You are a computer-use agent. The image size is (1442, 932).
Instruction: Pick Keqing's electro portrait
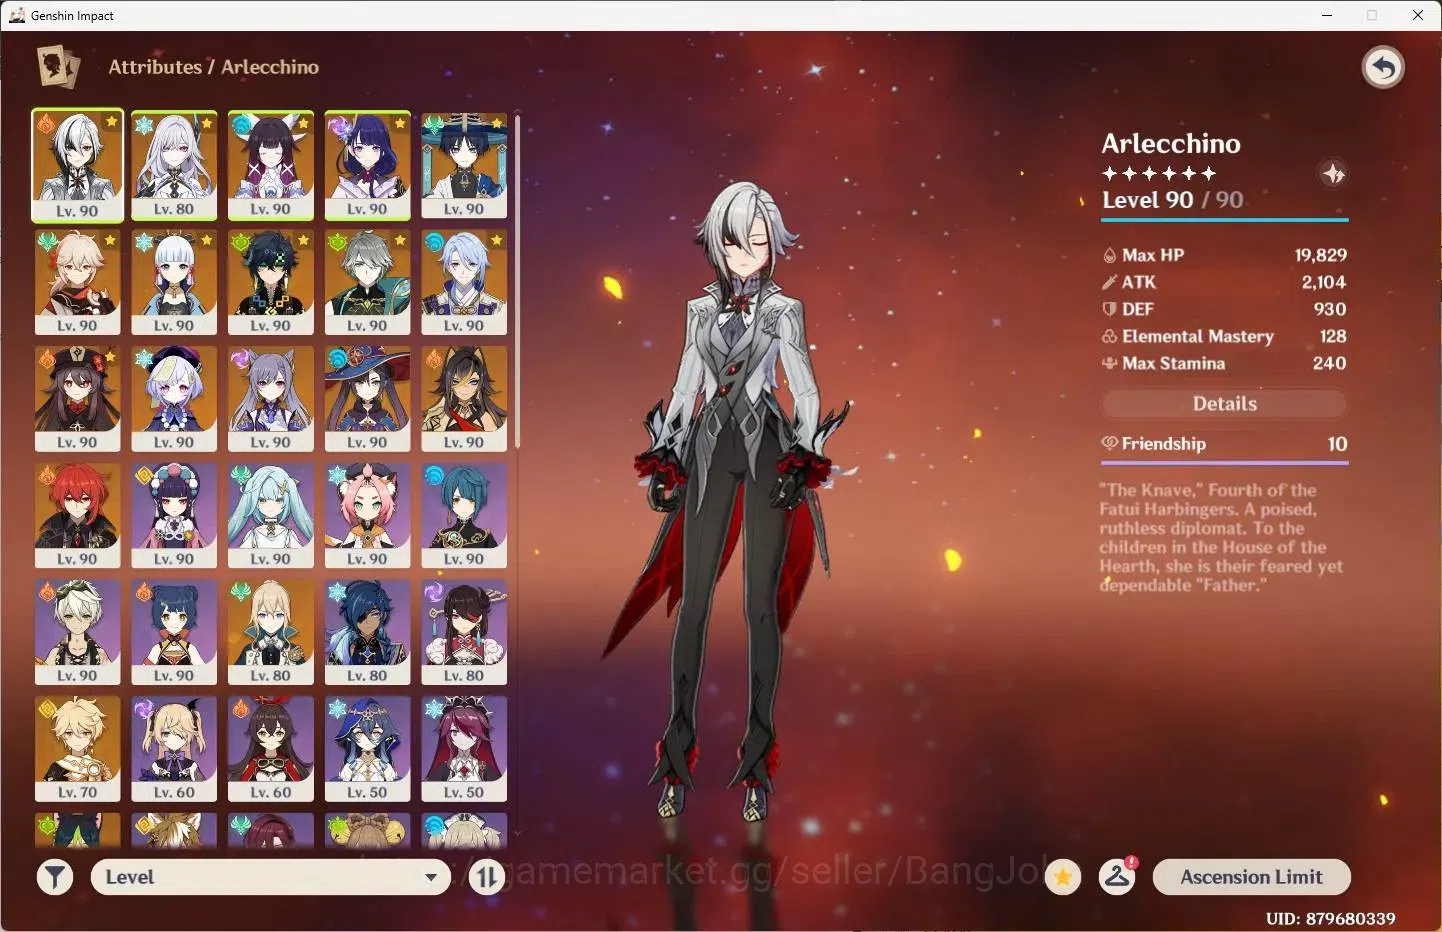click(x=270, y=399)
